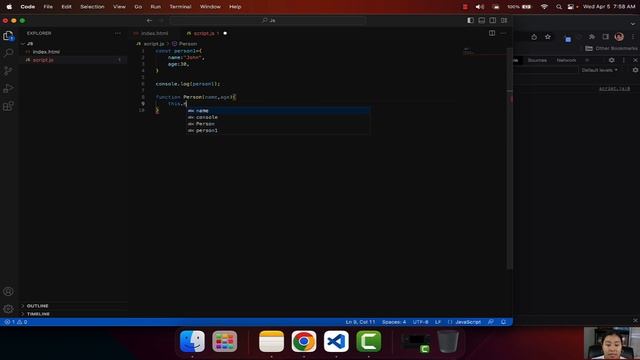Open DevTools console settings gear
The width and height of the screenshot is (640, 360).
click(x=635, y=70)
